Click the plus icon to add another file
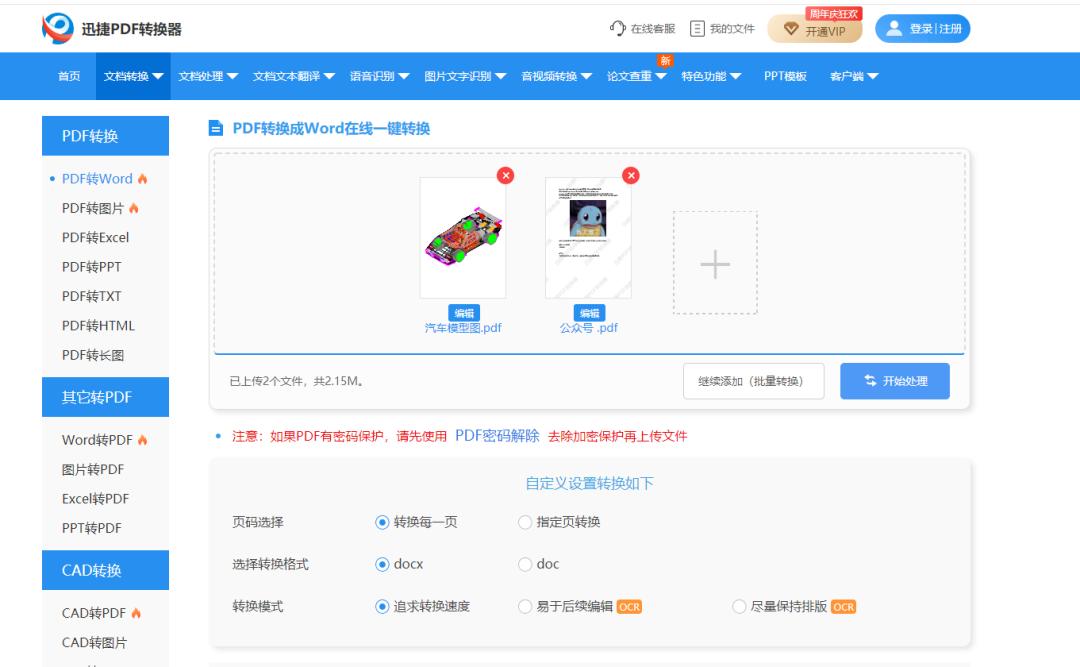The image size is (1080, 667). coord(714,264)
